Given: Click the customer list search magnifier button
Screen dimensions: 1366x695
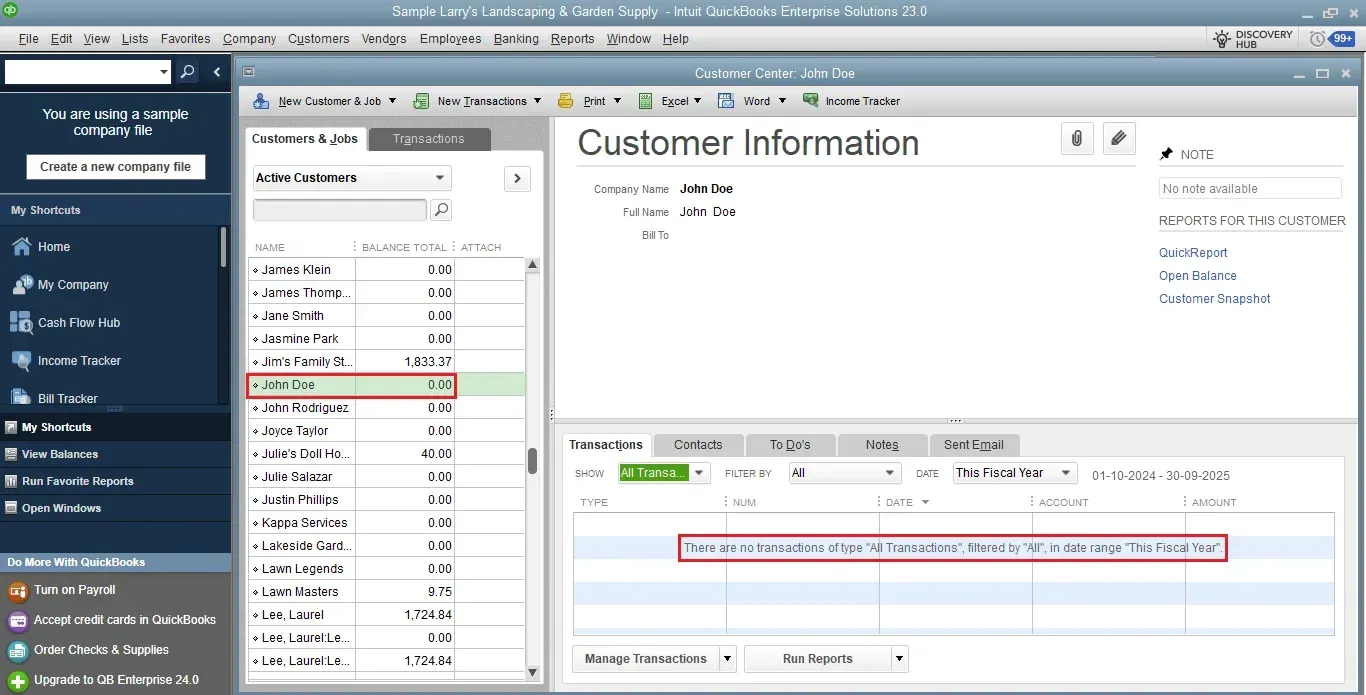Looking at the screenshot, I should click(440, 210).
